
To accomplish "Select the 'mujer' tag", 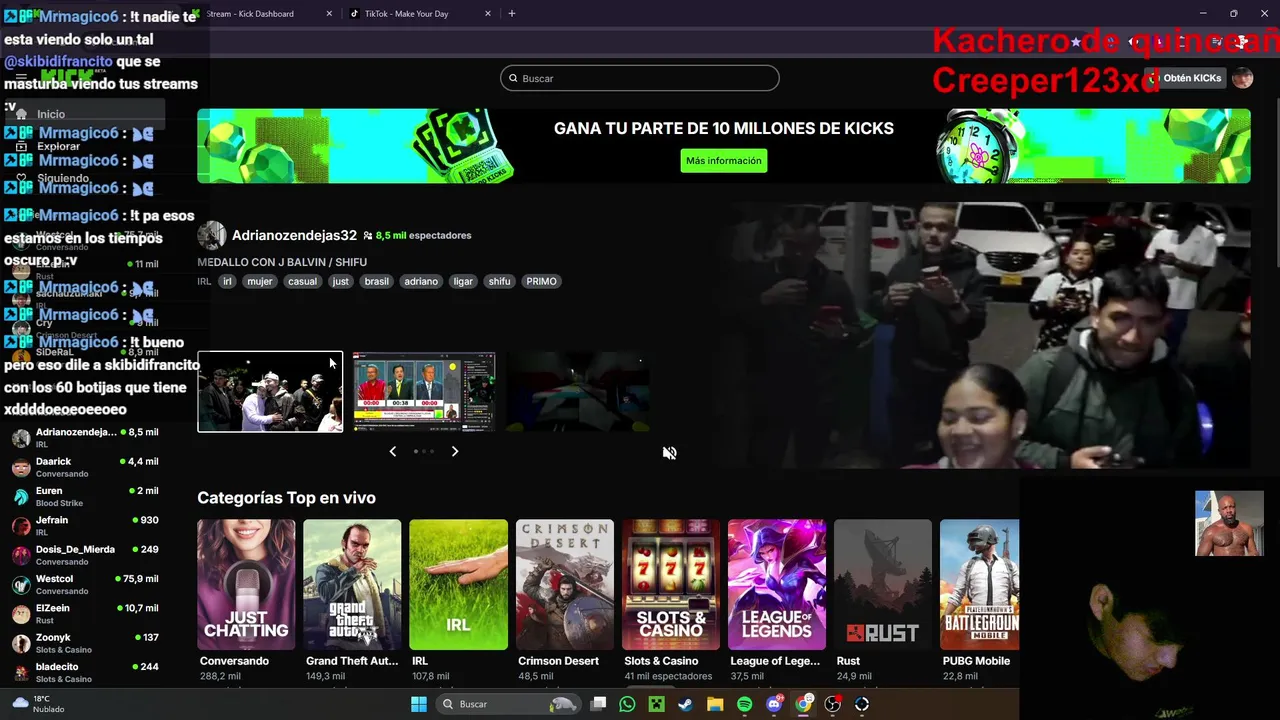I will pyautogui.click(x=260, y=282).
